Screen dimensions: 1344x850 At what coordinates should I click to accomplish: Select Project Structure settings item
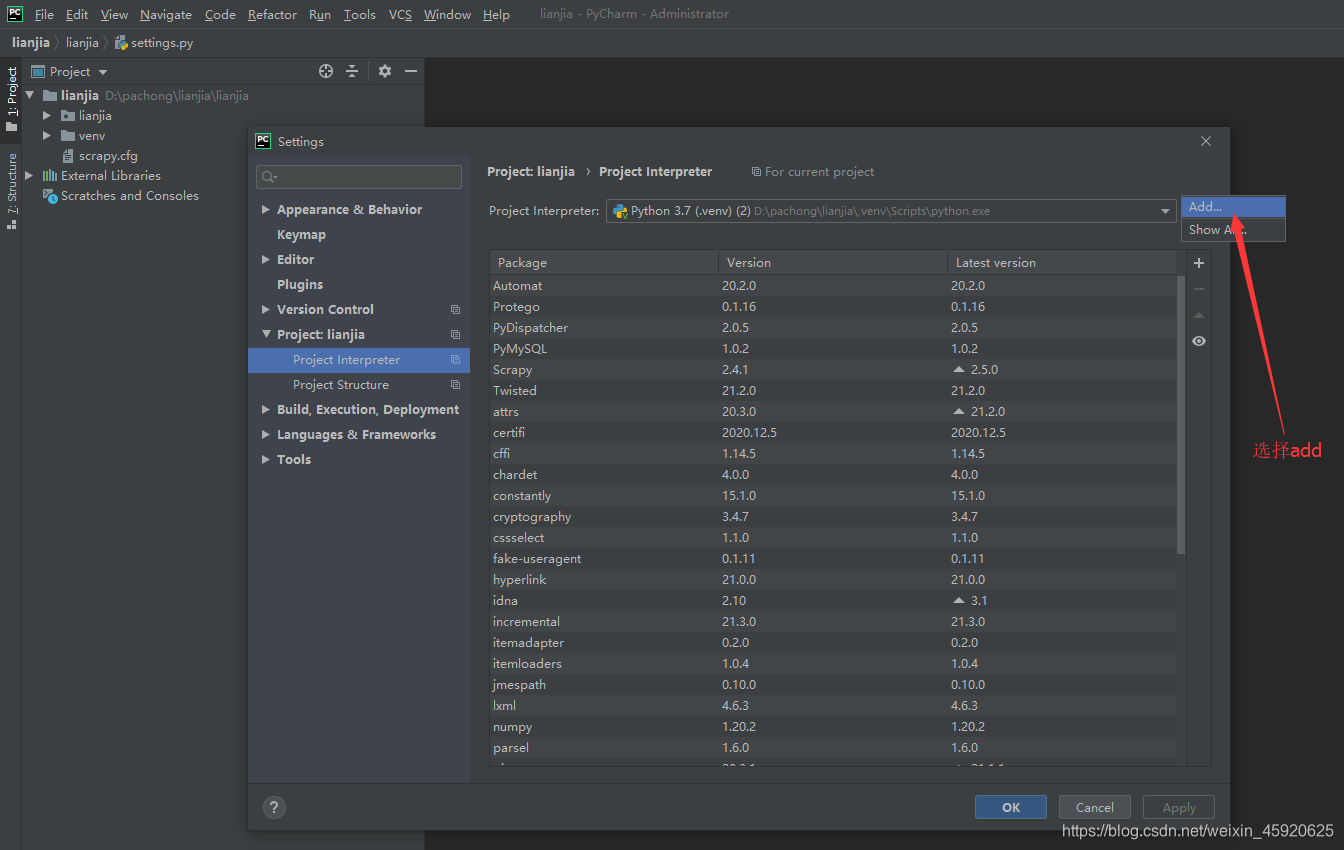coord(341,385)
